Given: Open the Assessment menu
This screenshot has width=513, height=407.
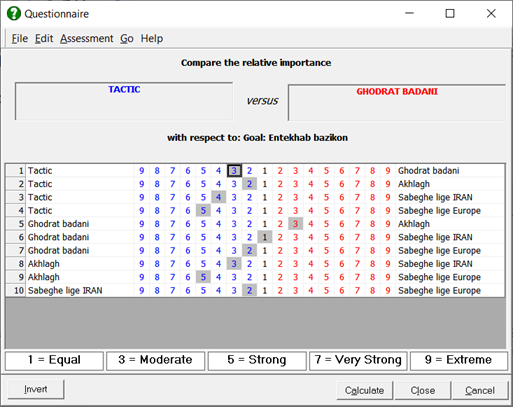Looking at the screenshot, I should tap(87, 39).
